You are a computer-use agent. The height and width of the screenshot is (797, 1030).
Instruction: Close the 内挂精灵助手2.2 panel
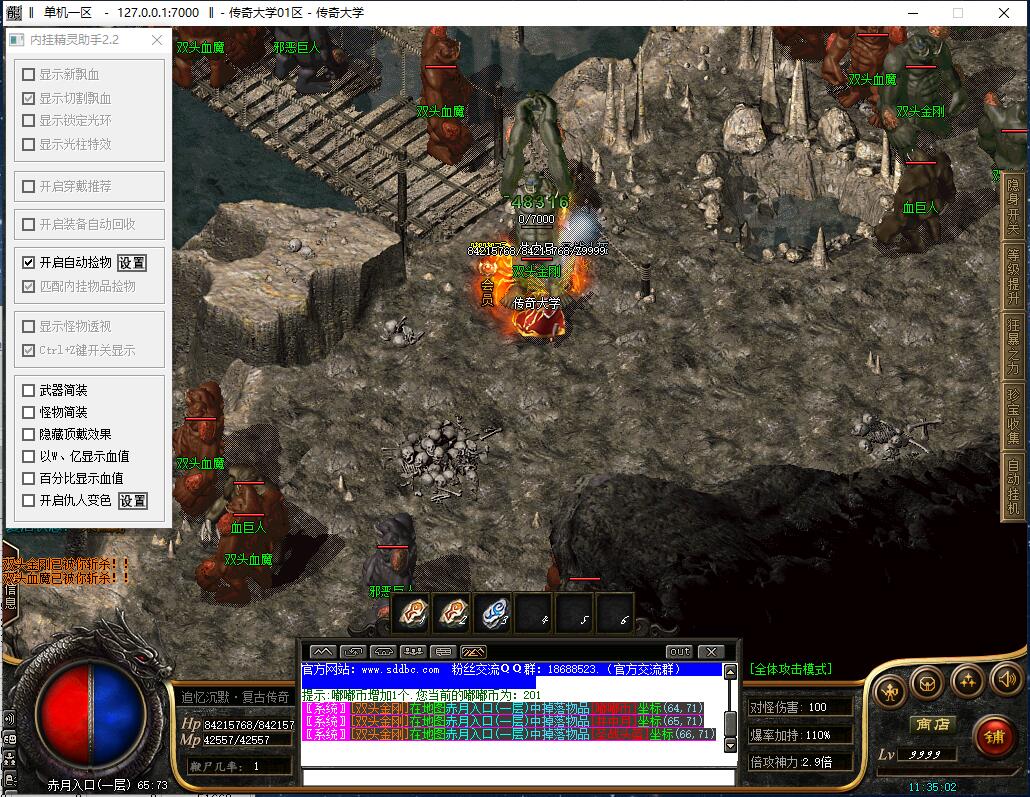(157, 40)
